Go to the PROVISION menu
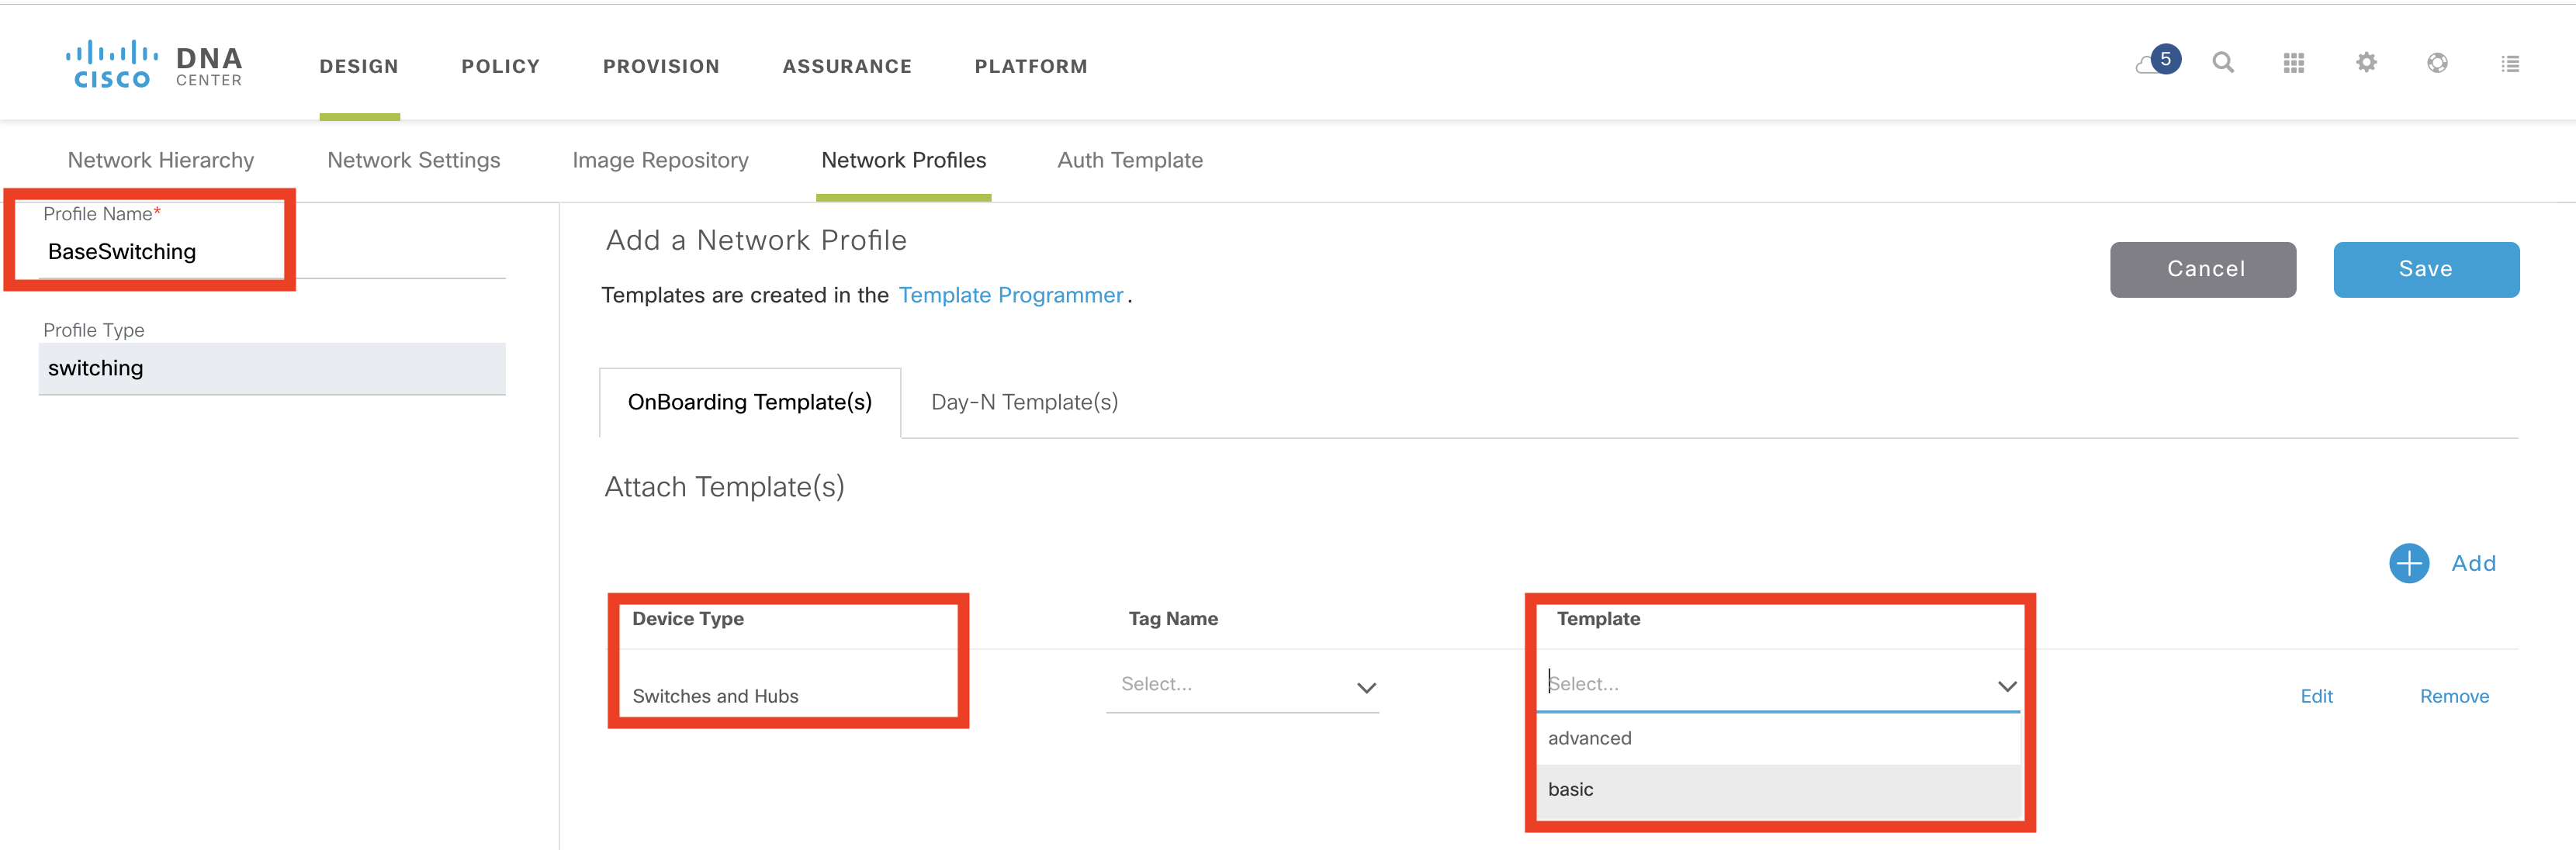 660,66
